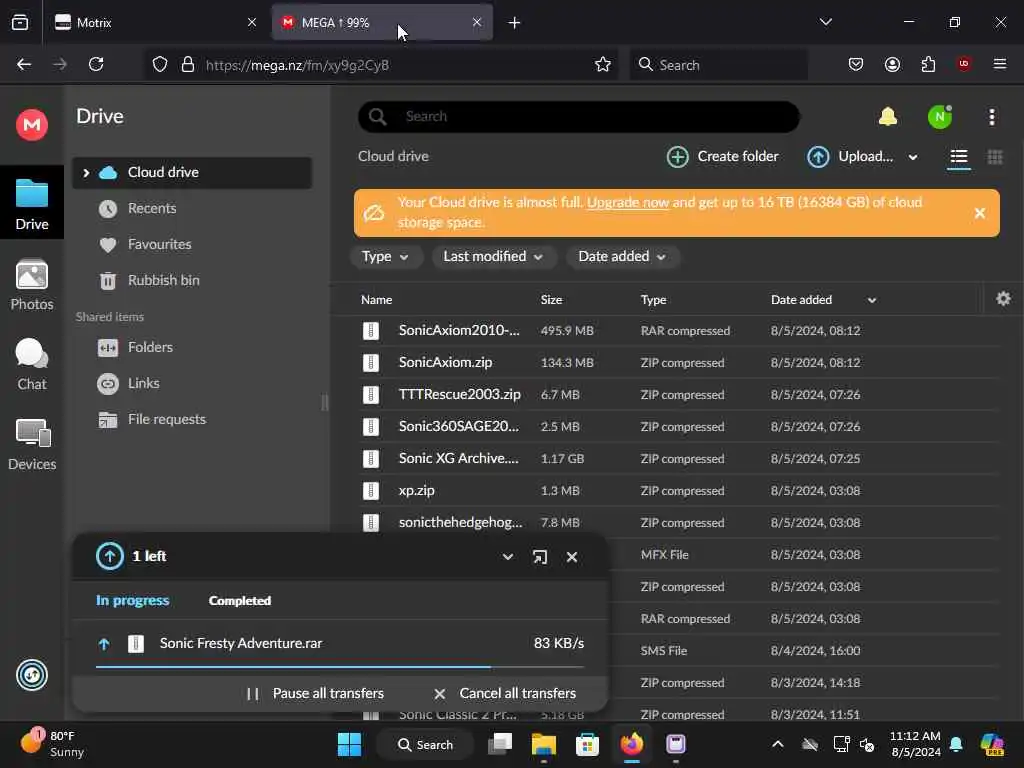Open File Explorer from taskbar

coord(543,744)
